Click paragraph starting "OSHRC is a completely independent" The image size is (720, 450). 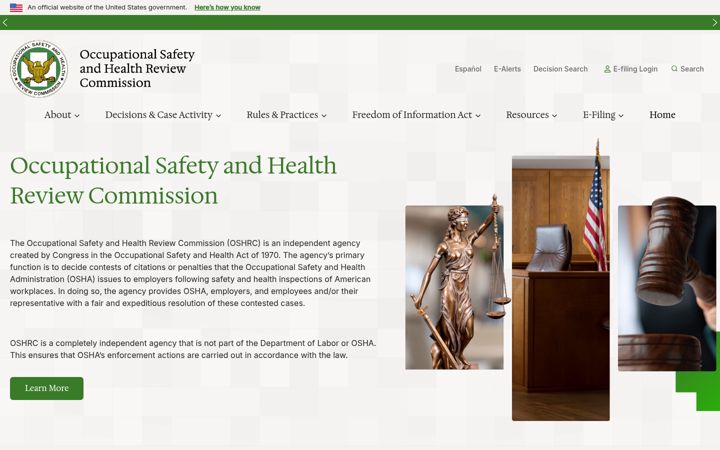[193, 349]
